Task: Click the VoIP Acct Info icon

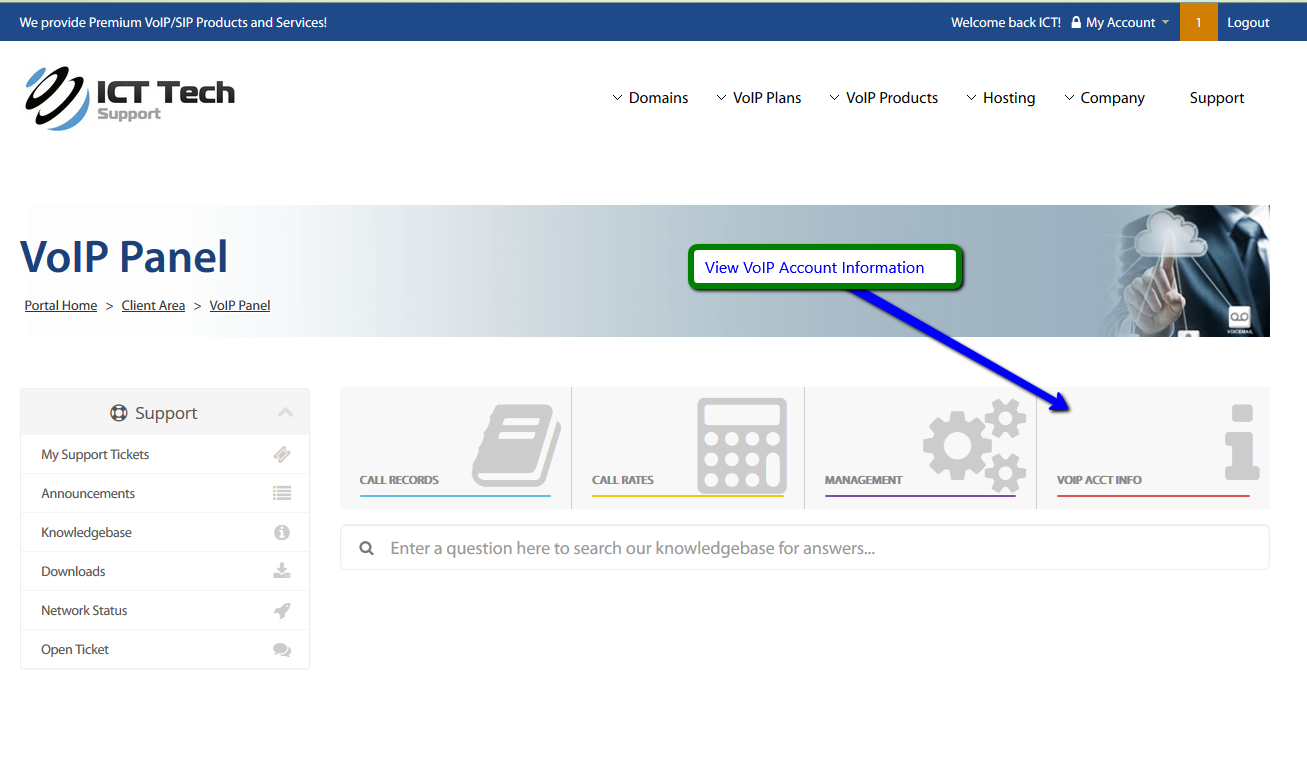Action: point(1241,442)
